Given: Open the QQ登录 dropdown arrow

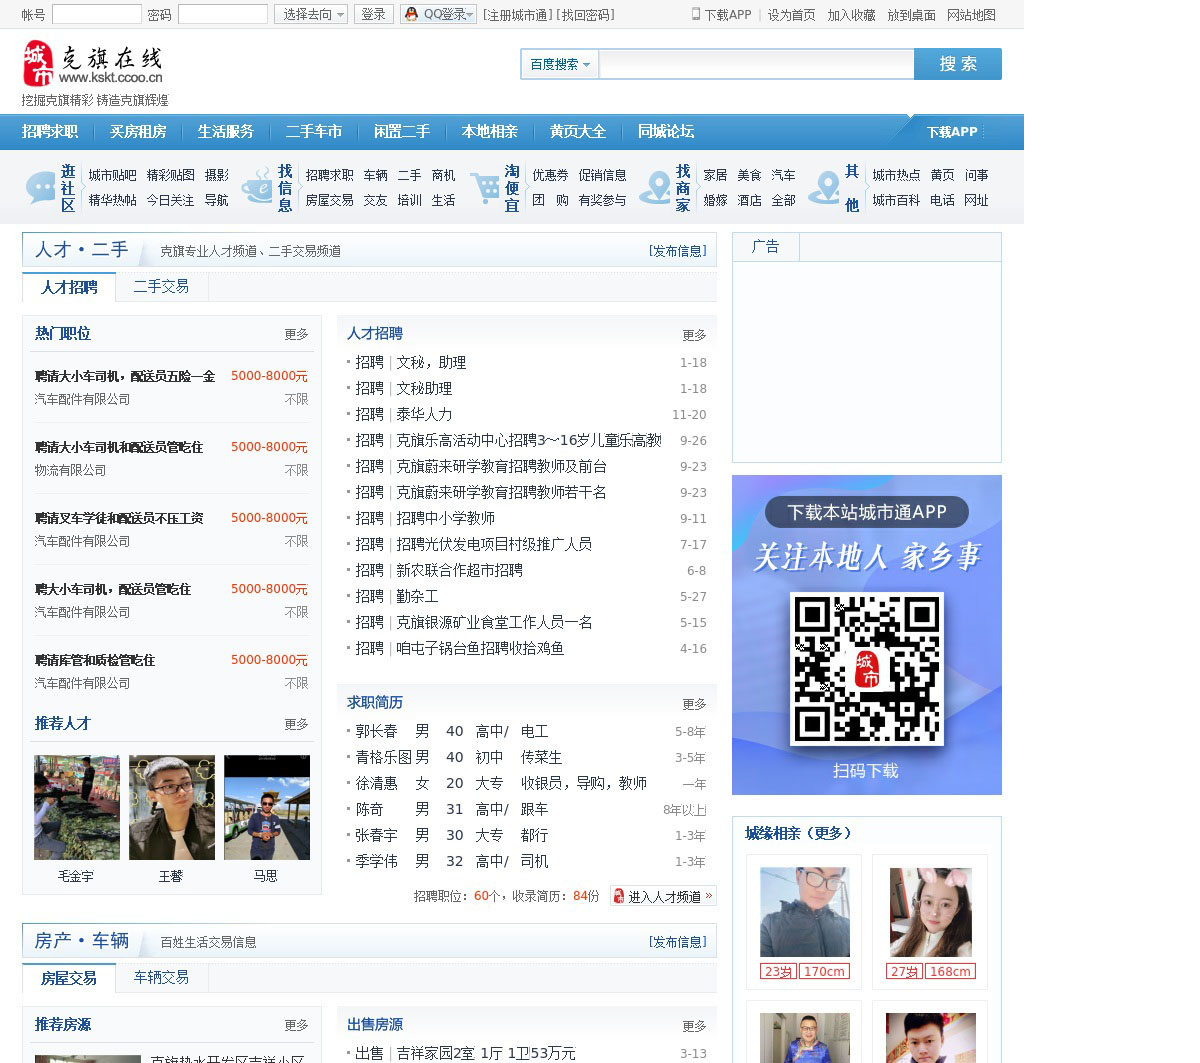Looking at the screenshot, I should click(470, 14).
